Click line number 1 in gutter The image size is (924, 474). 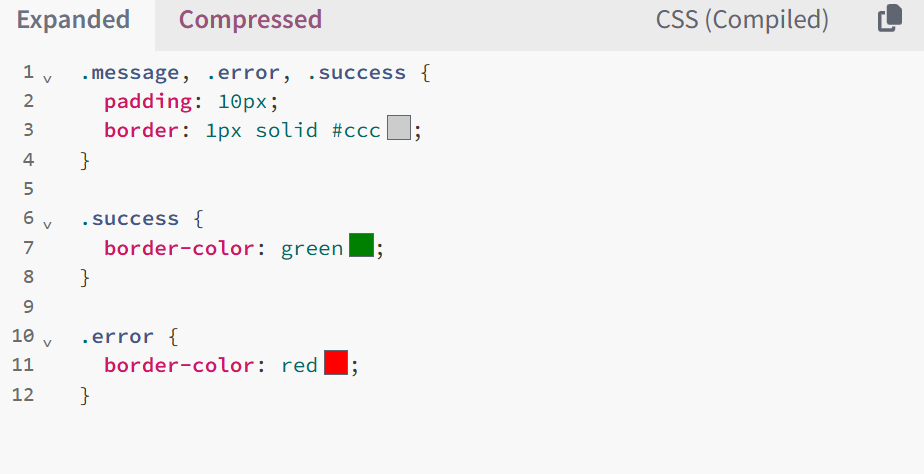click(x=28, y=72)
